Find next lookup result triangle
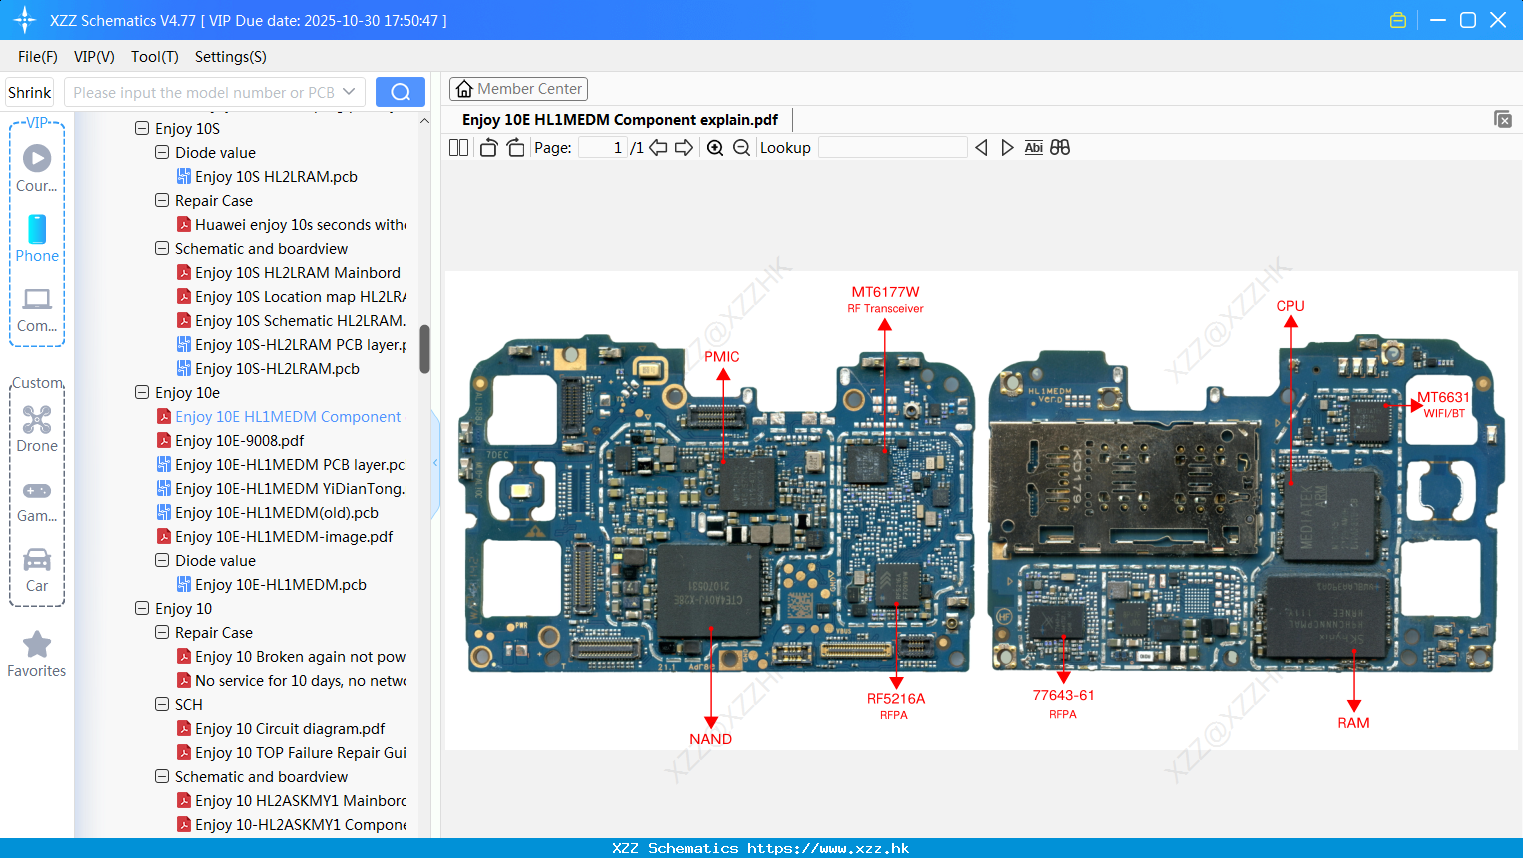The image size is (1523, 858). coord(1007,147)
